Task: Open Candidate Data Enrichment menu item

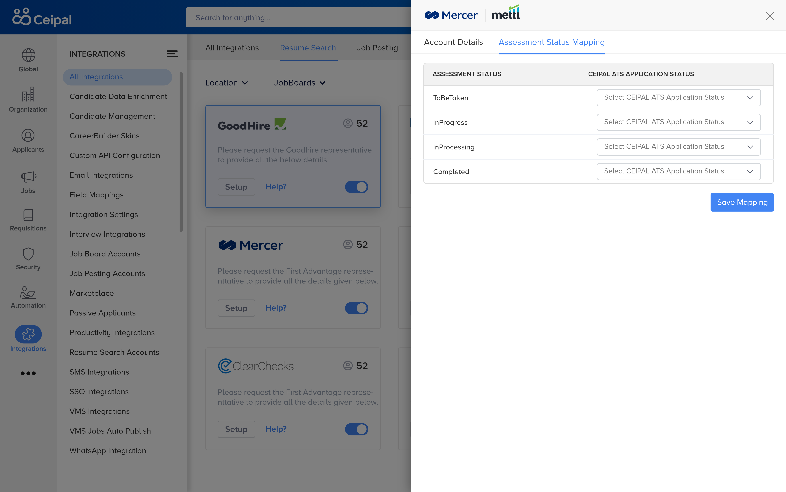Action: (x=118, y=96)
